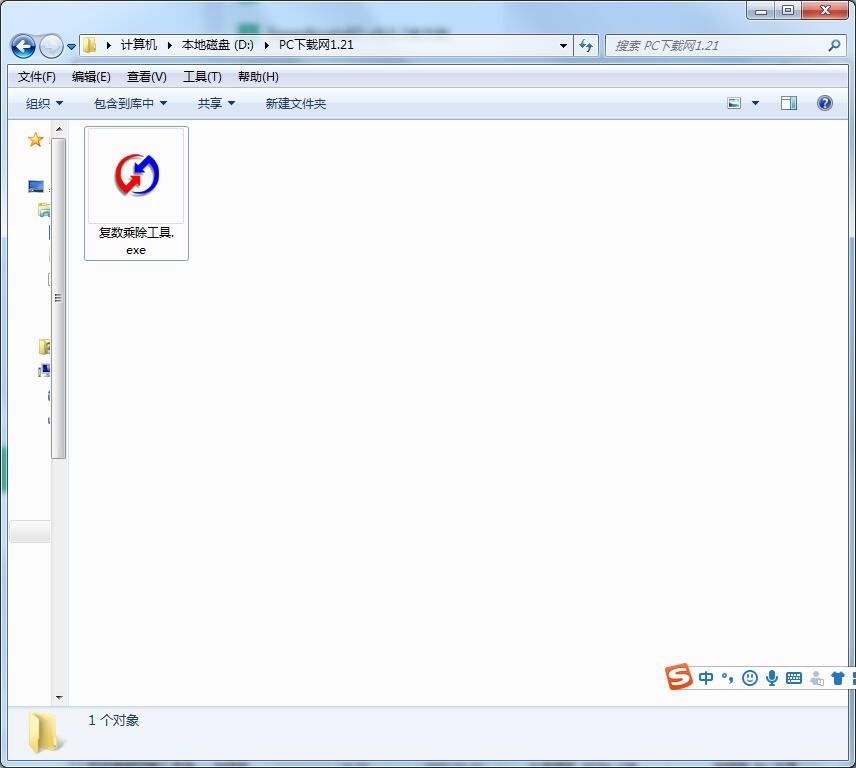Screen dimensions: 856x768
Task: Open the 帮助(H) menu
Action: click(x=258, y=77)
